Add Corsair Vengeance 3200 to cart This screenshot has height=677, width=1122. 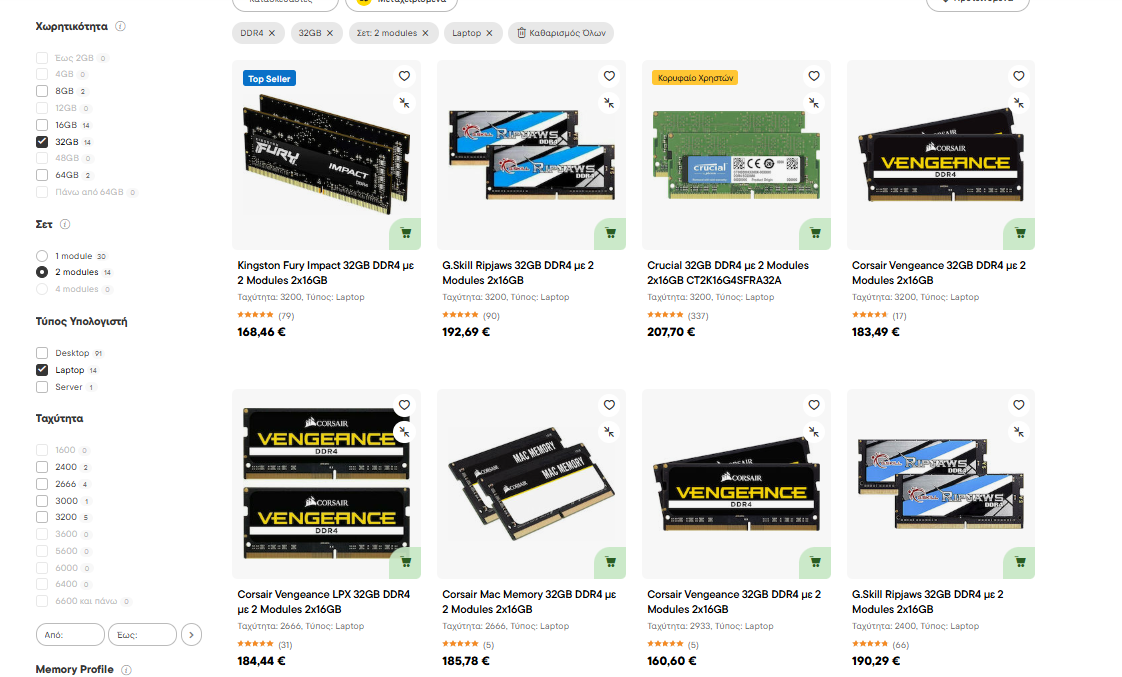pos(1020,233)
